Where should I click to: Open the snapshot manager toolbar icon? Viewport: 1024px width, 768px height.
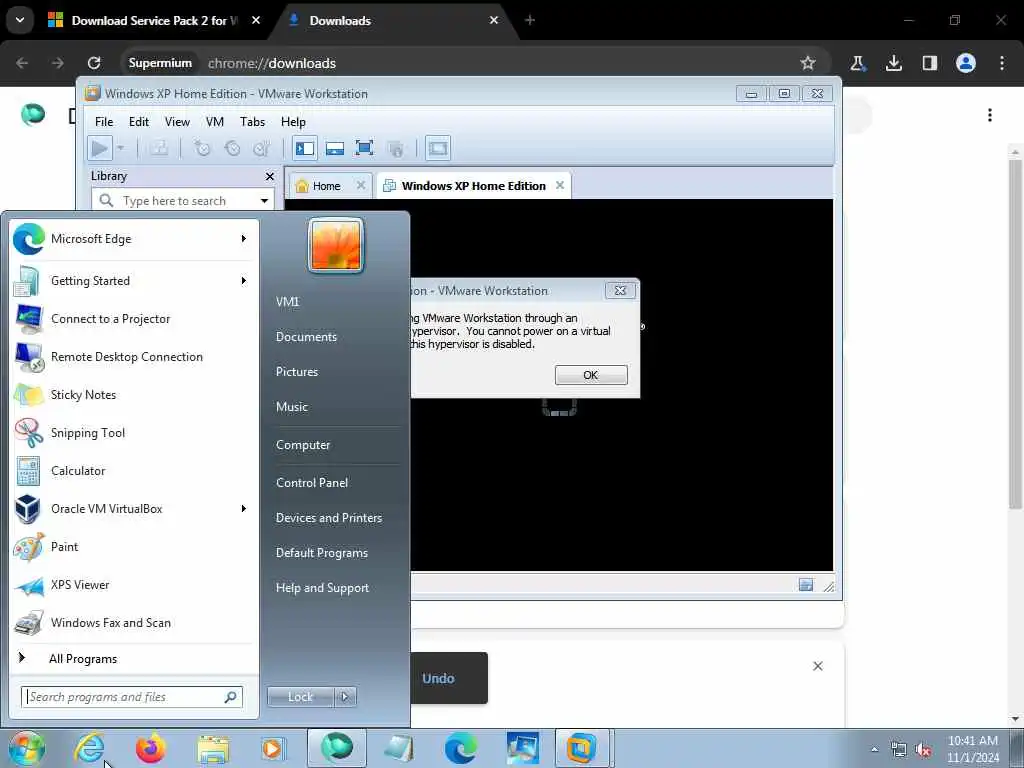click(x=262, y=148)
